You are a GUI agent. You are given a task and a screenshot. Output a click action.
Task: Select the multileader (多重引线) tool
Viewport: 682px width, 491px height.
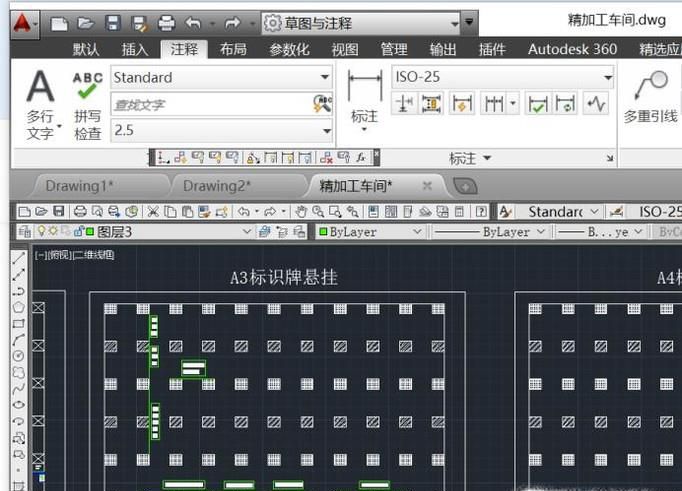click(650, 98)
